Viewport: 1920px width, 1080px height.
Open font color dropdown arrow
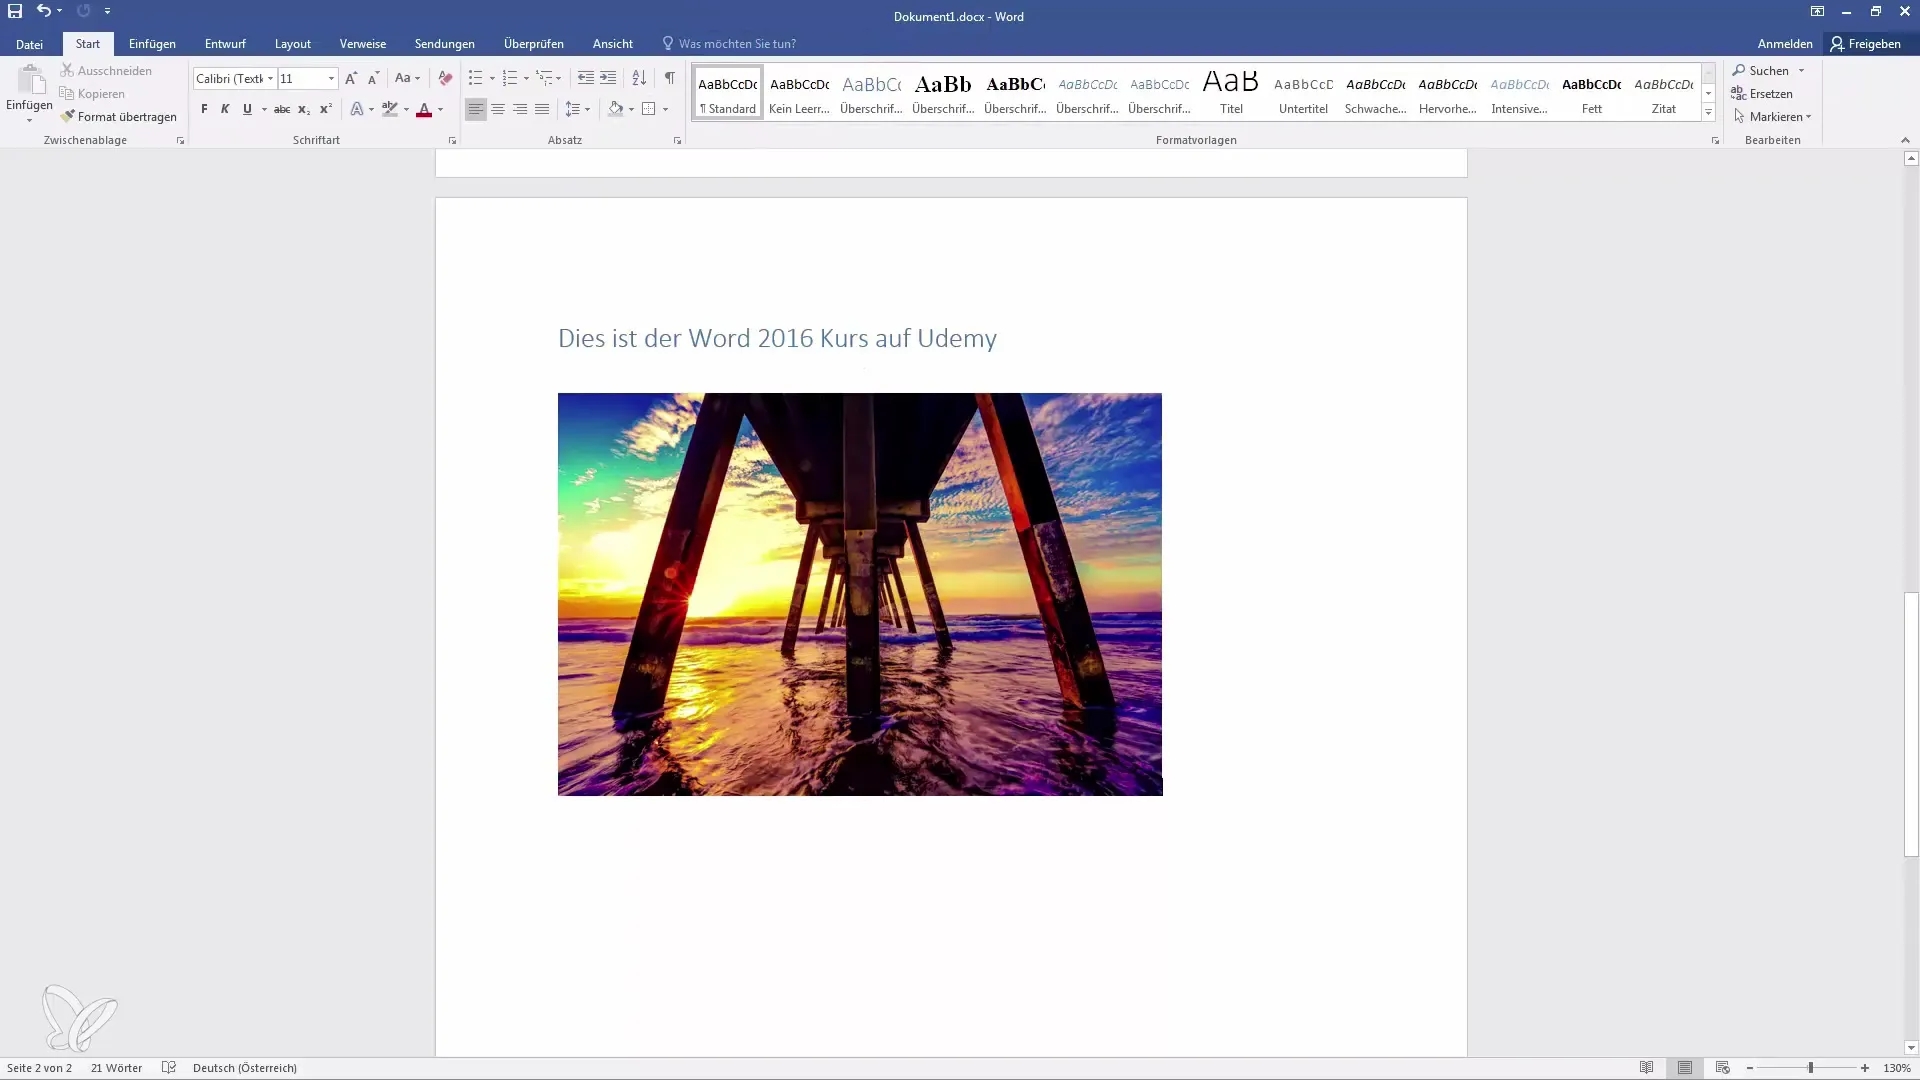click(440, 109)
